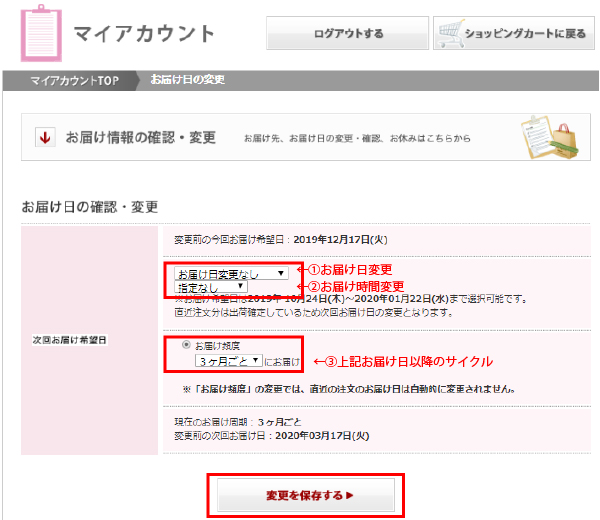The height and width of the screenshot is (520, 600).
Task: Click the お届け情報の確認・変更 banner title
Action: point(140,137)
